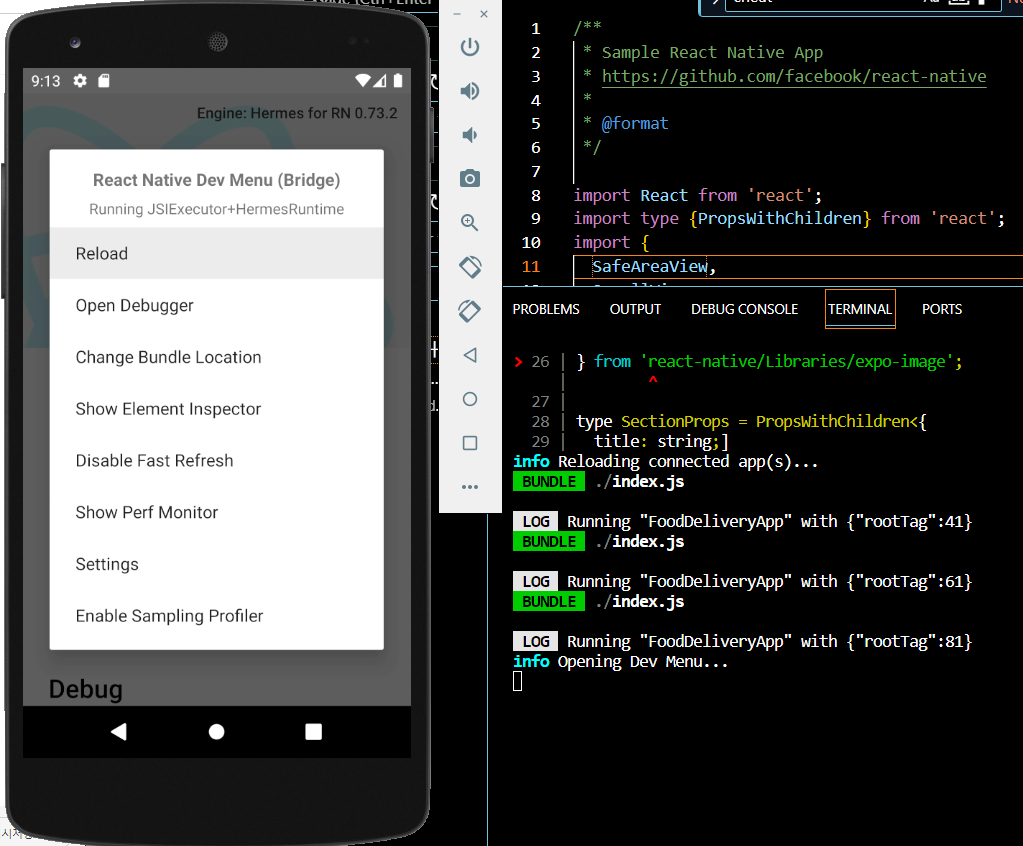1023x846 pixels.
Task: Open the github.com/facebook/react-native link
Action: (x=794, y=76)
